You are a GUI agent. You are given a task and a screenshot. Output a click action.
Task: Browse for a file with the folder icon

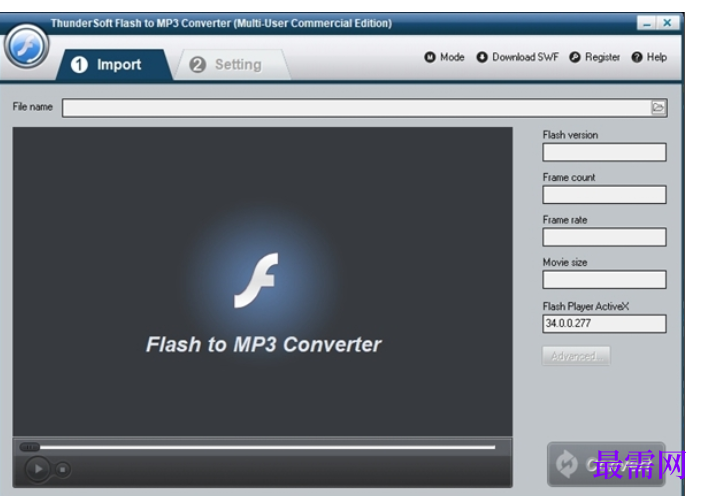click(x=658, y=107)
